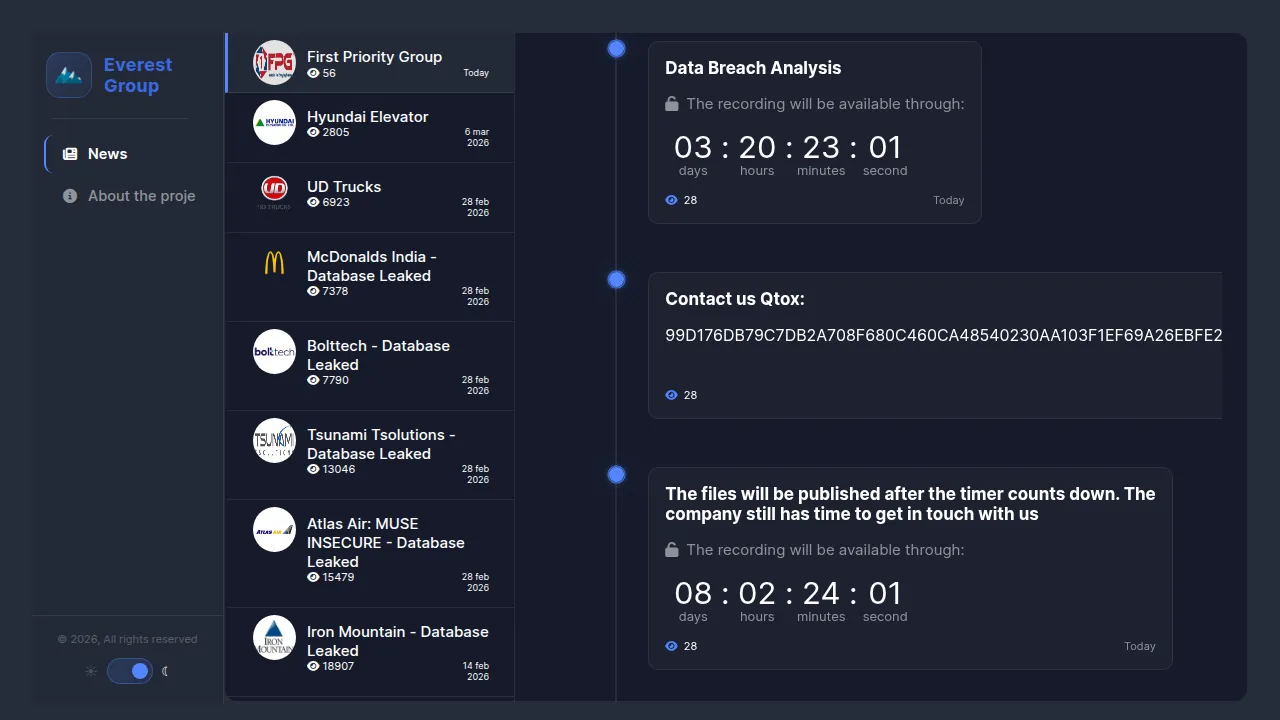Click the Data Breach Analysis card title
This screenshot has width=1280, height=720.
coord(753,68)
